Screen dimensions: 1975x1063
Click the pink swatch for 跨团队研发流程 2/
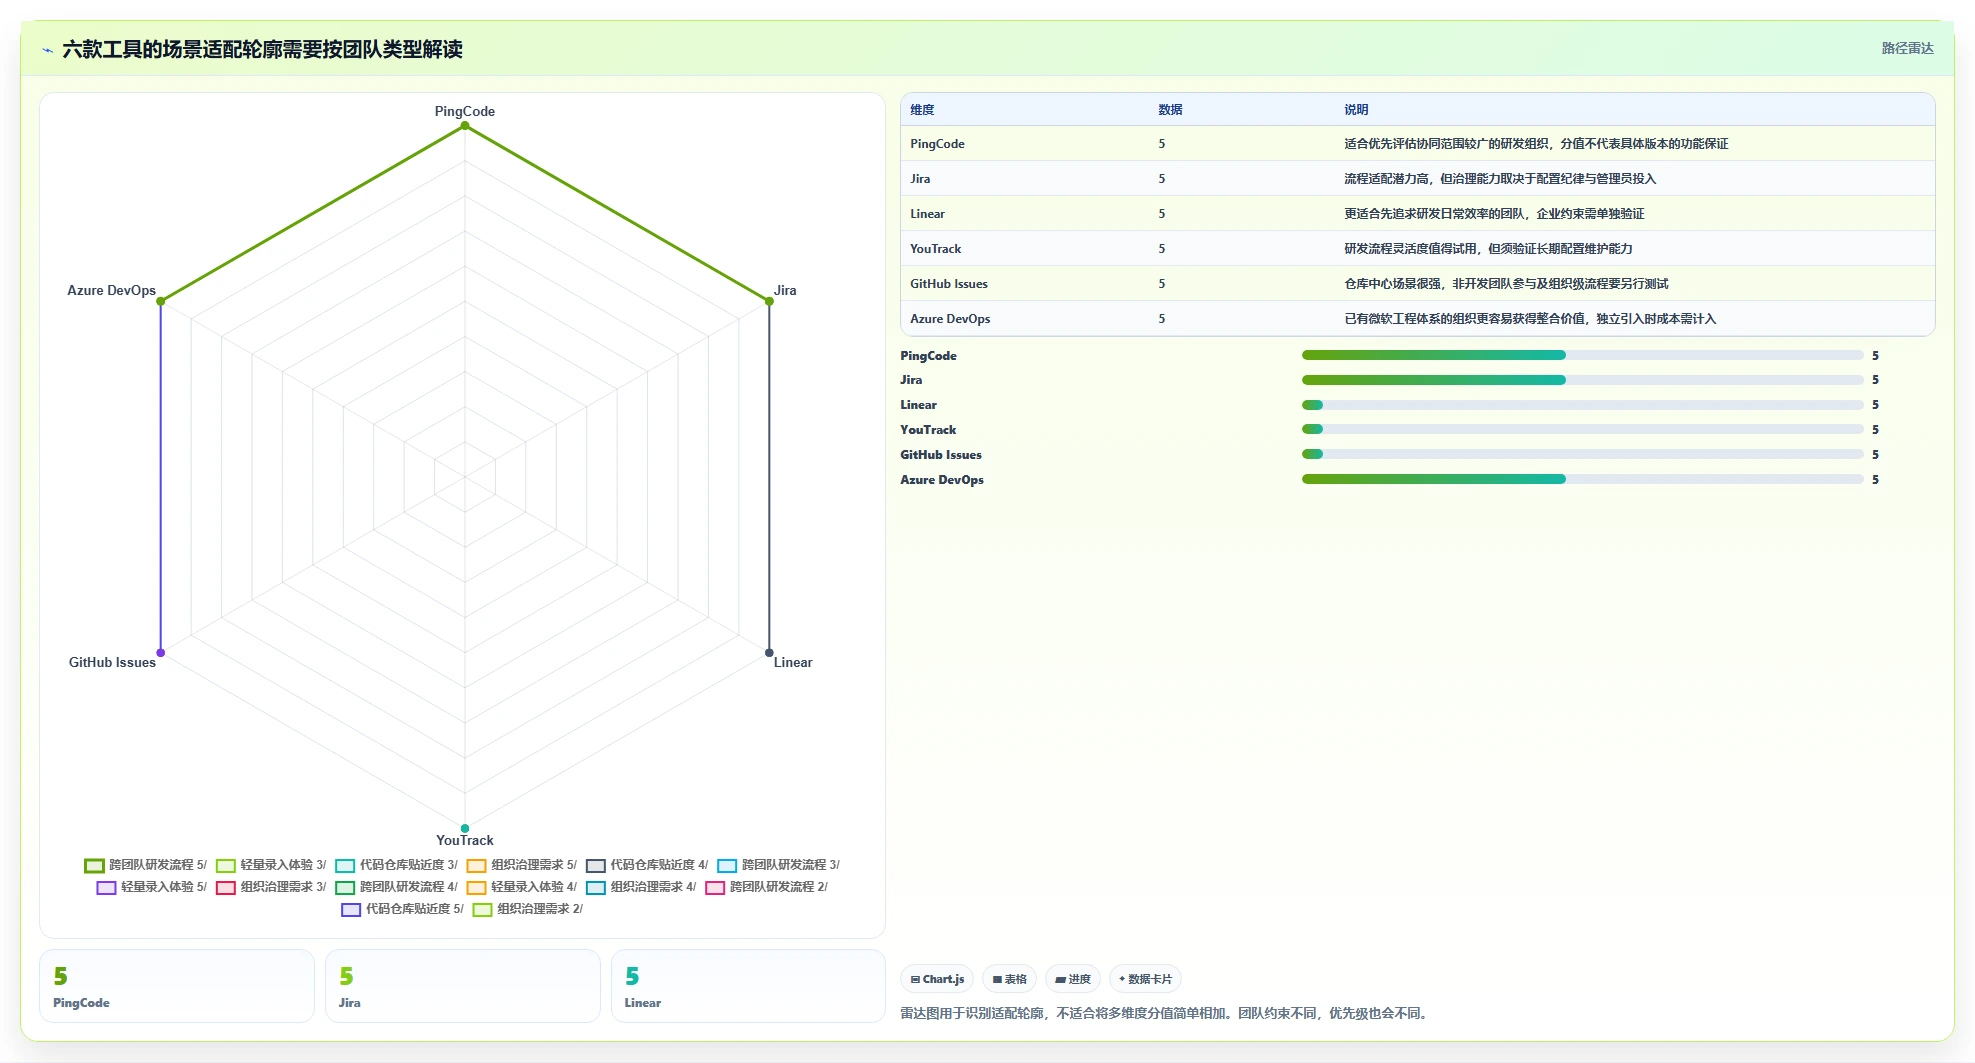(715, 888)
